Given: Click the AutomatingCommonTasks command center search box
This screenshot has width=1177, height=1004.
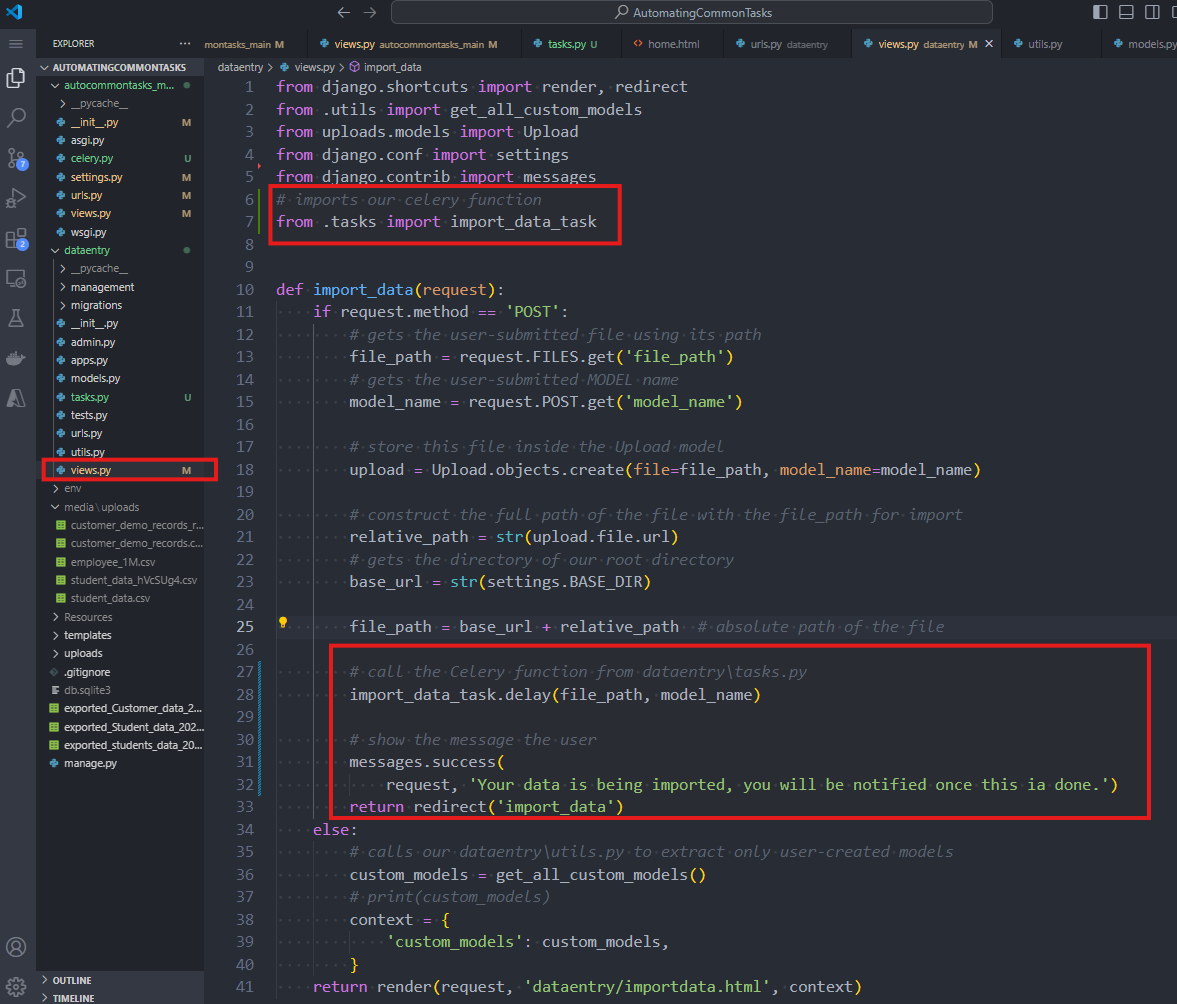Looking at the screenshot, I should (x=691, y=12).
